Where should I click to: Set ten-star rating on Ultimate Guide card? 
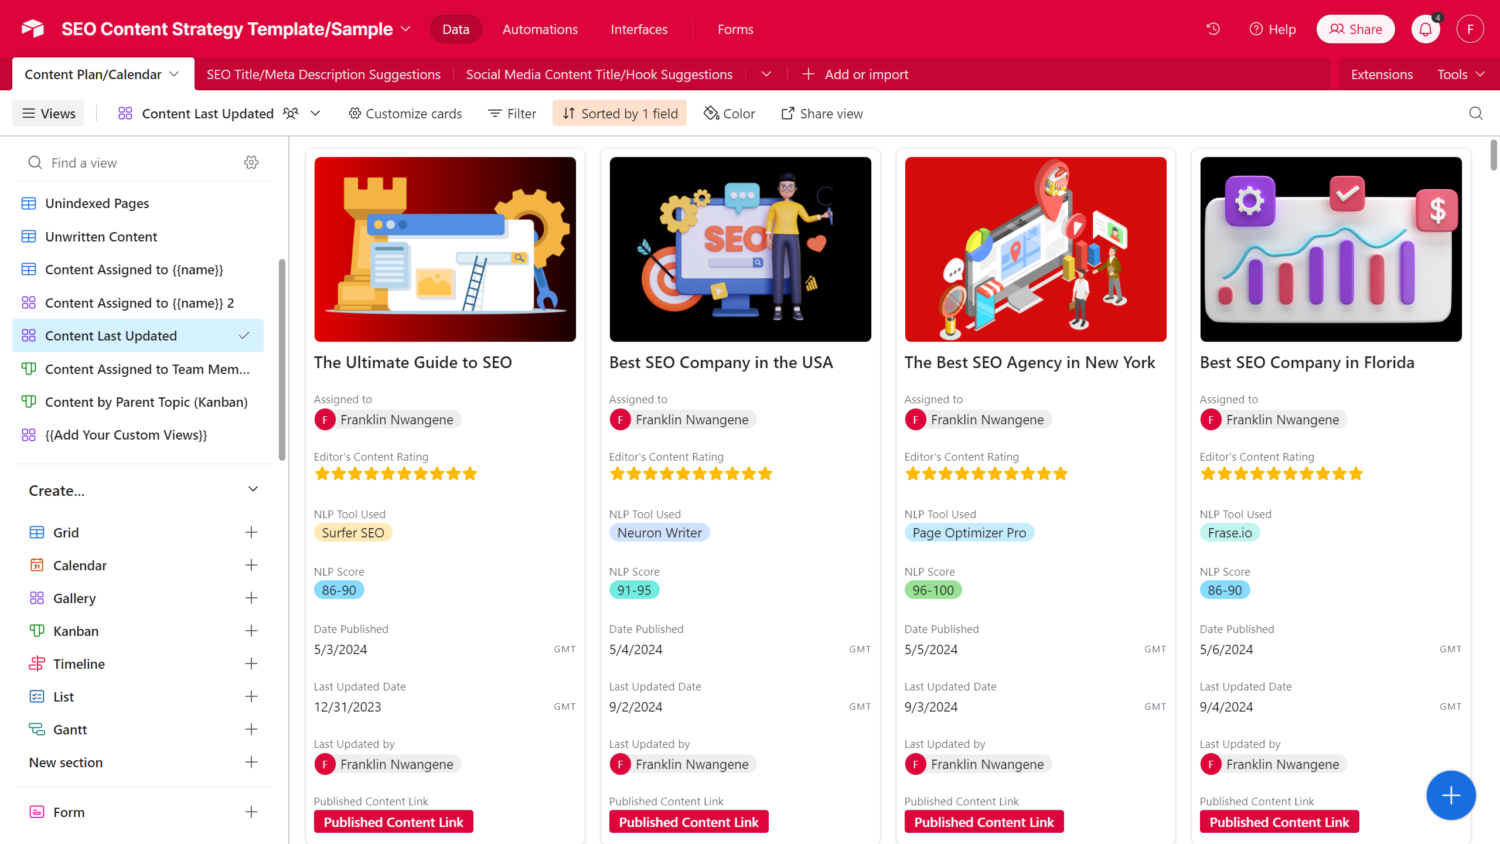coord(470,474)
